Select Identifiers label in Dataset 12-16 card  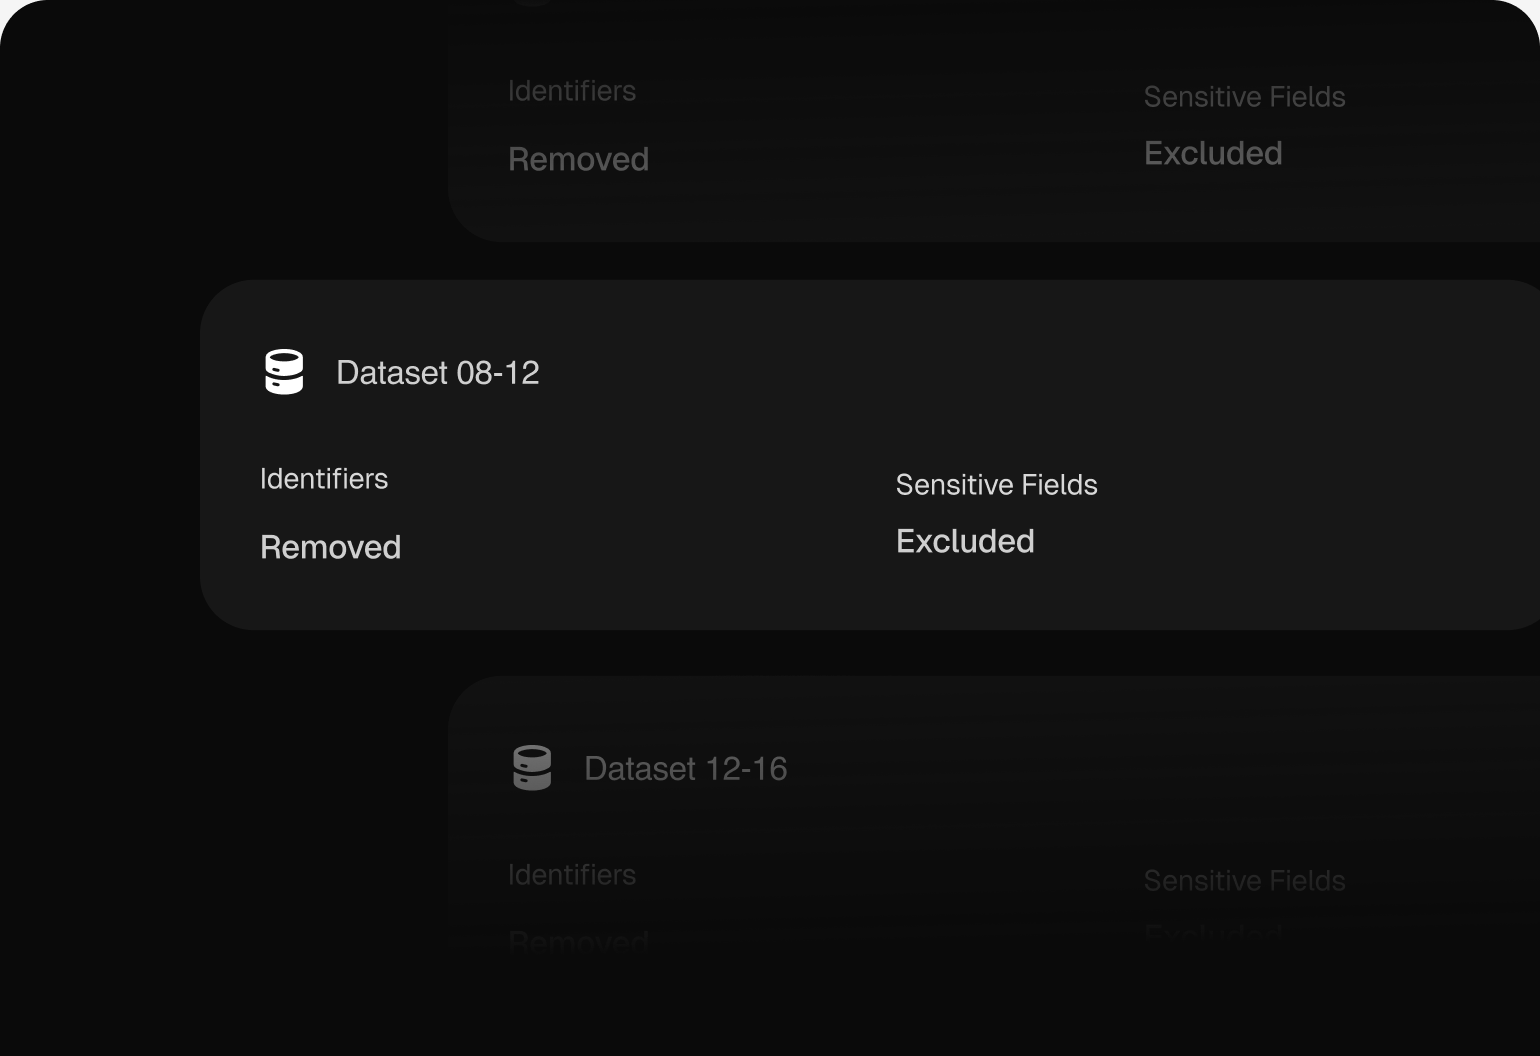572,875
